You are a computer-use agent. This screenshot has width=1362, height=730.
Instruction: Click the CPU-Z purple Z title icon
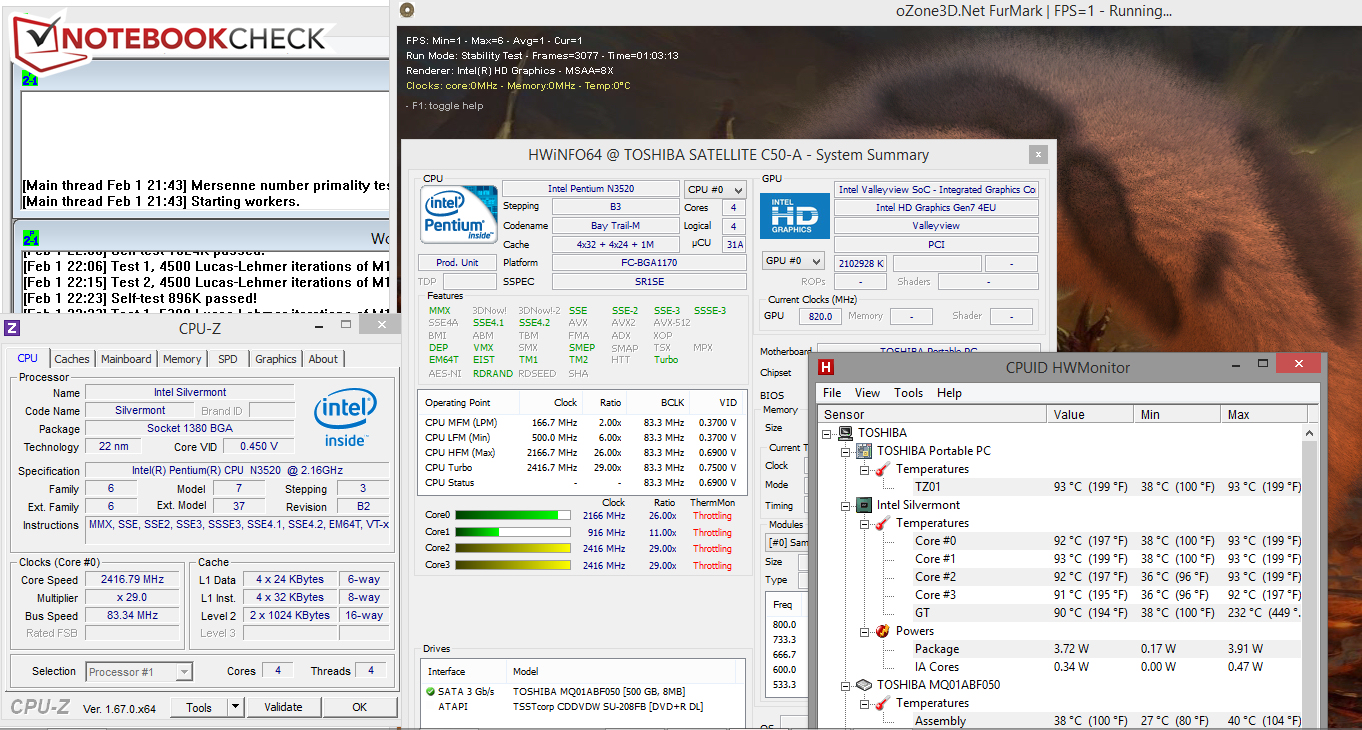click(12, 328)
